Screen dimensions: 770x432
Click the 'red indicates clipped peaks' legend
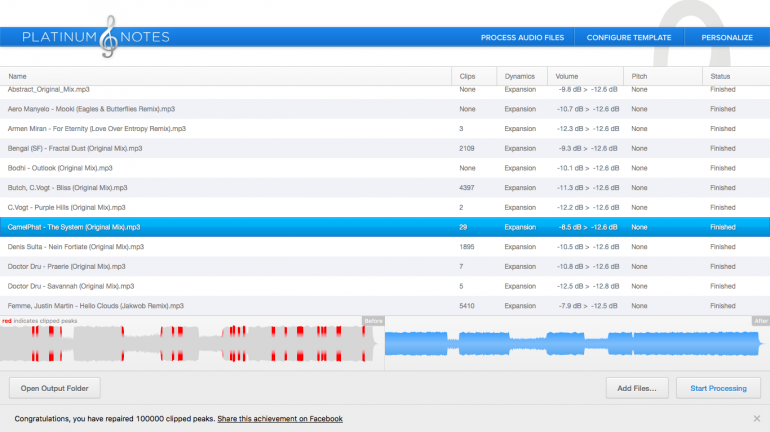pyautogui.click(x=40, y=321)
